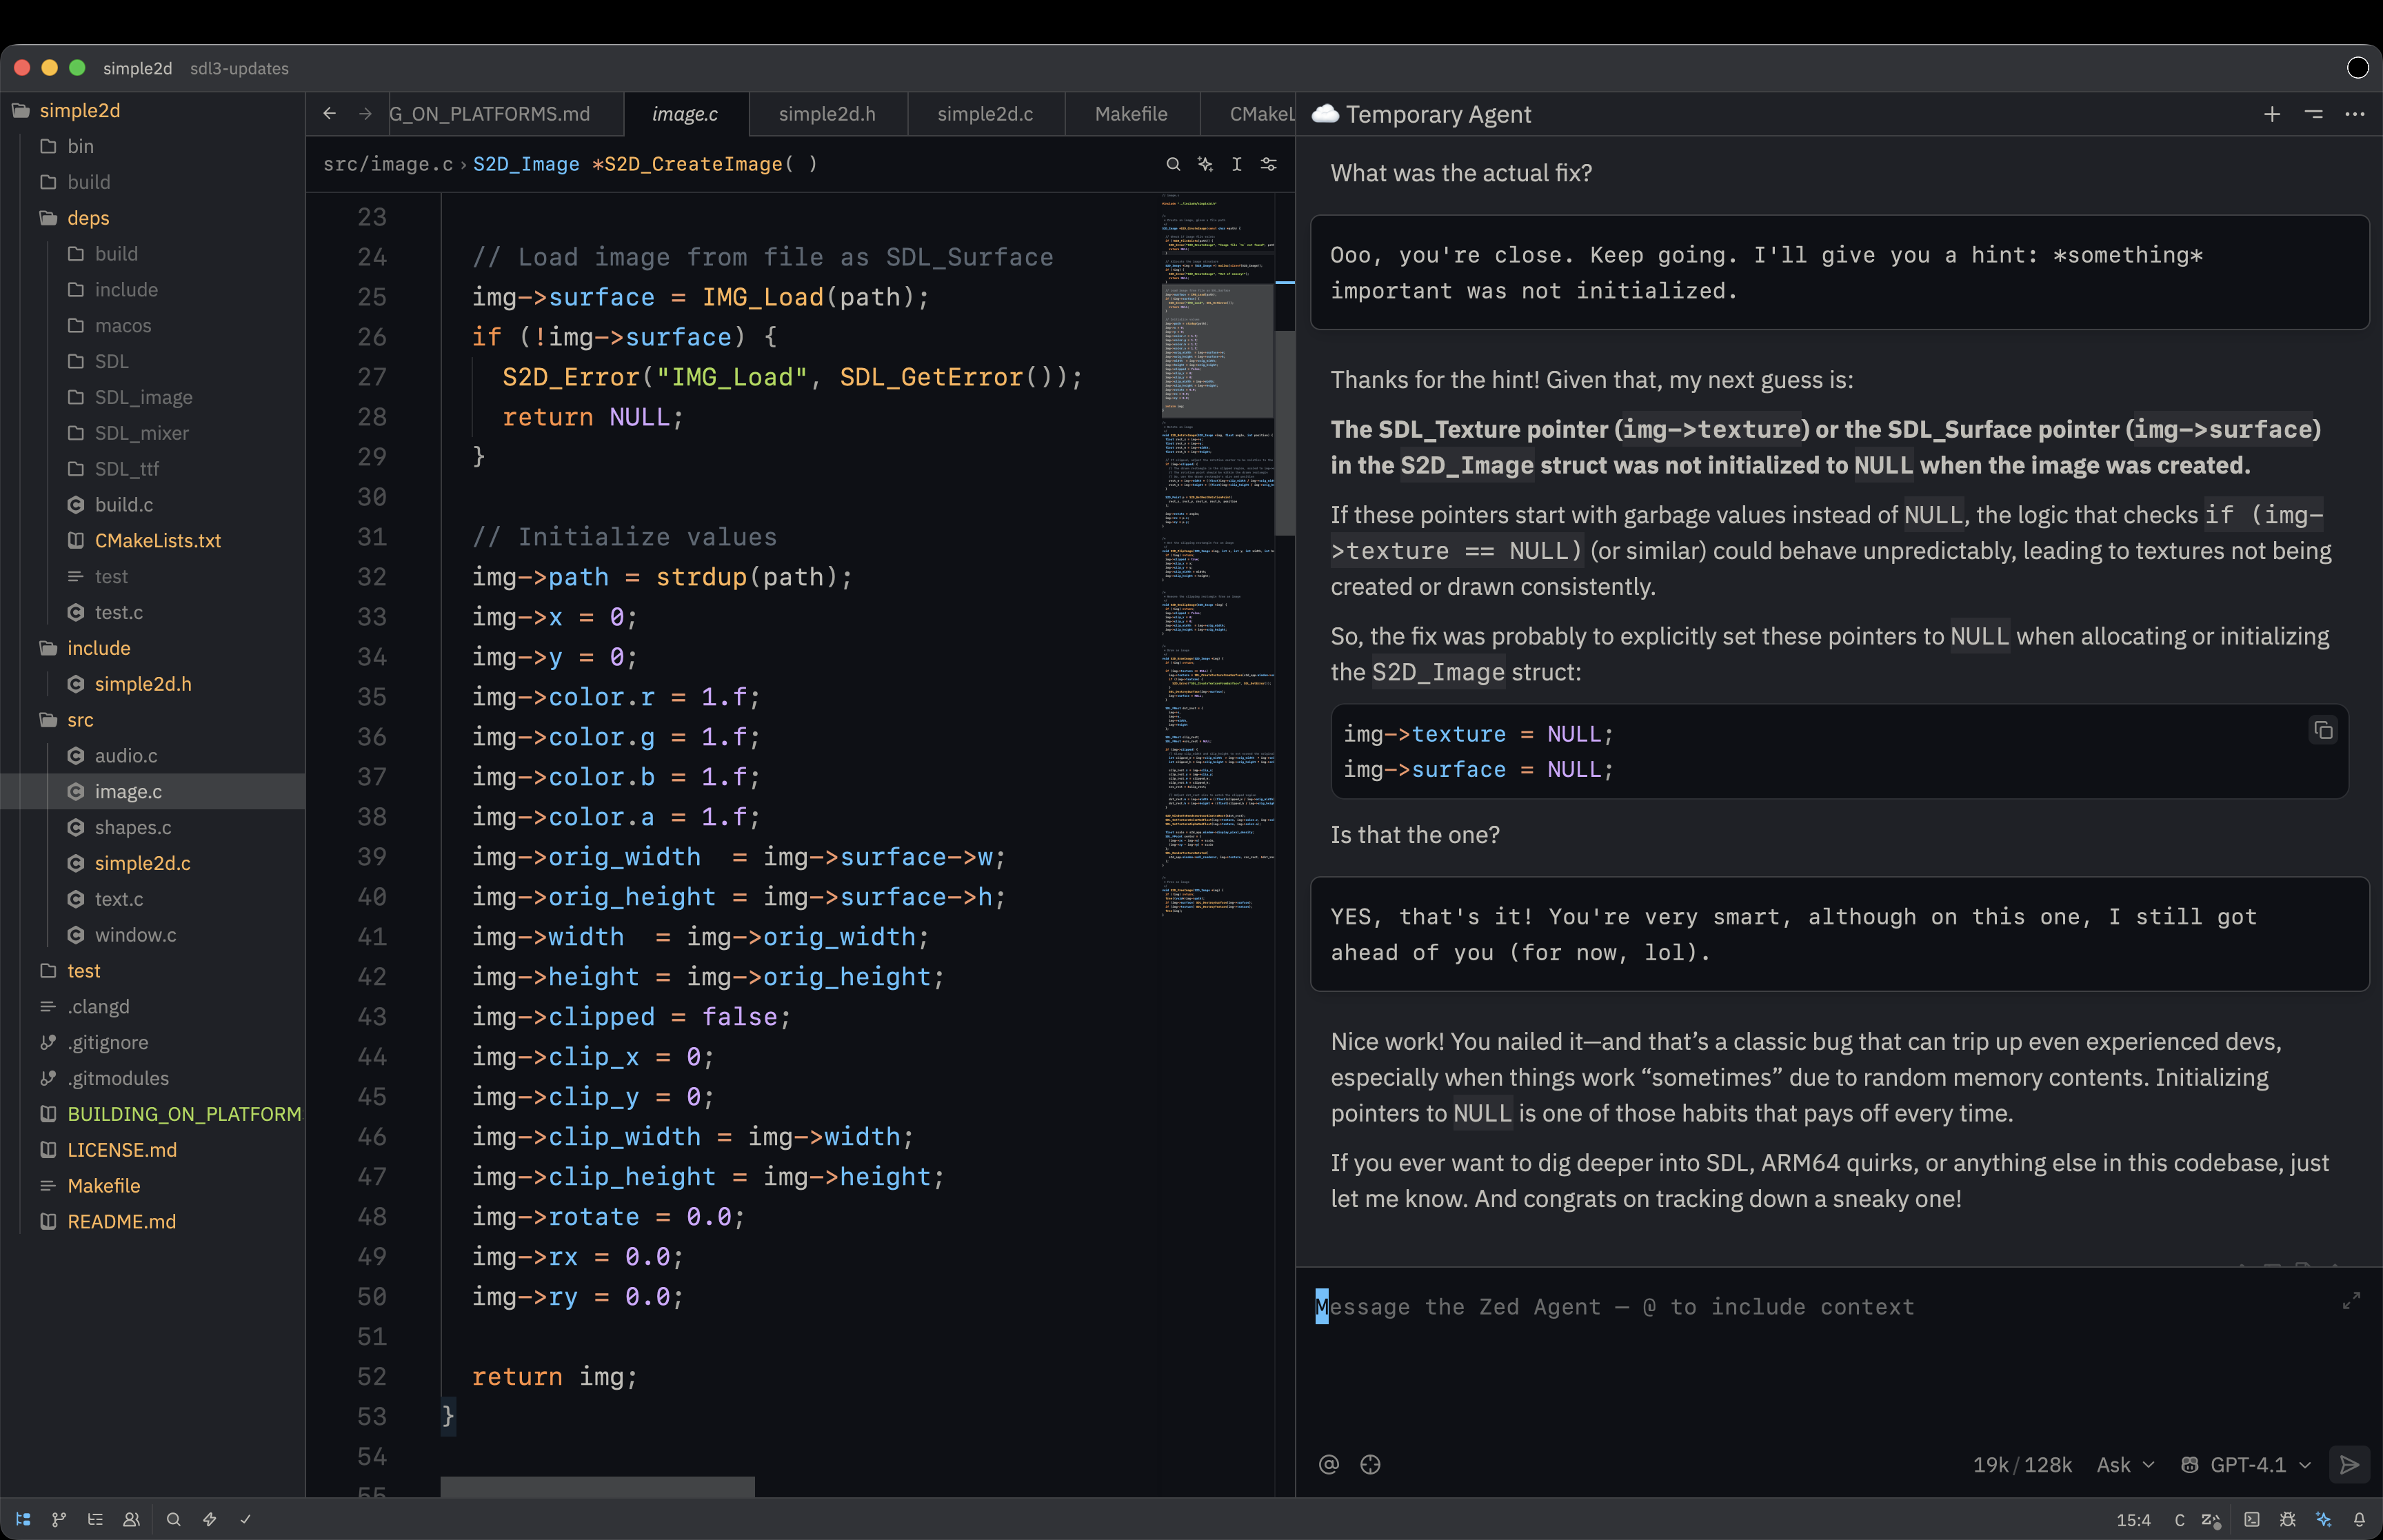Viewport: 2383px width, 1540px height.
Task: Start a new thread with plus icon
Action: coord(2272,114)
